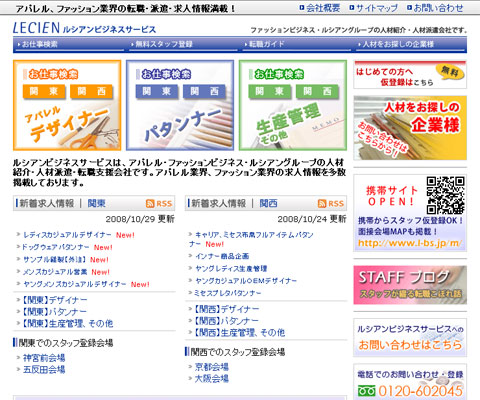Open 【関西】デザイナー category link
The image size is (480, 400).
(x=226, y=309)
